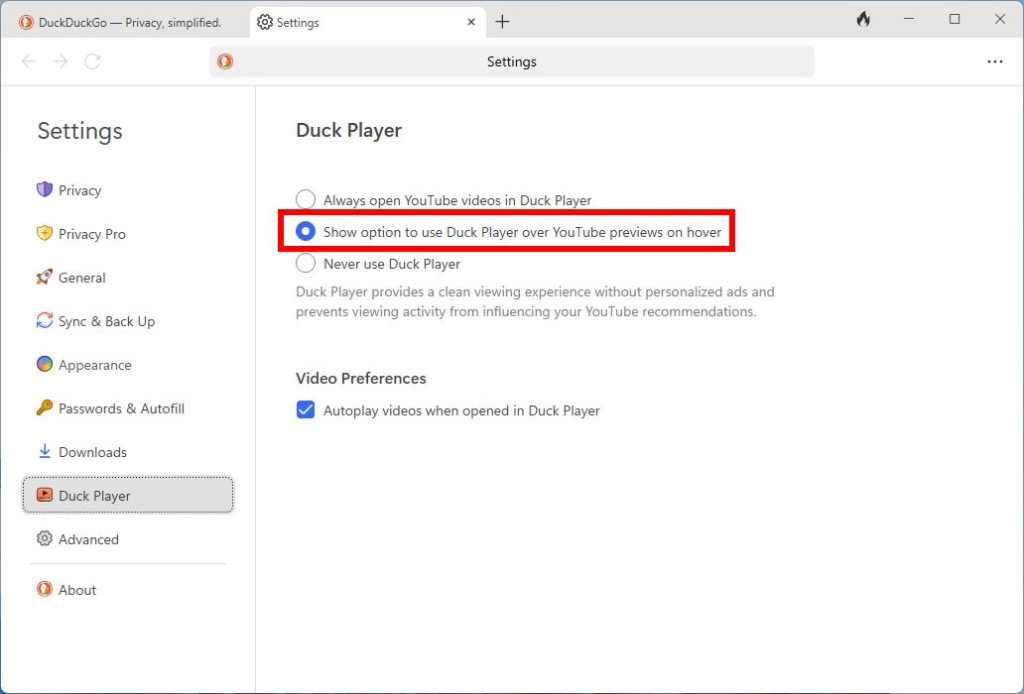1024x694 pixels.
Task: Select Duck Player in the sidebar
Action: coord(94,495)
